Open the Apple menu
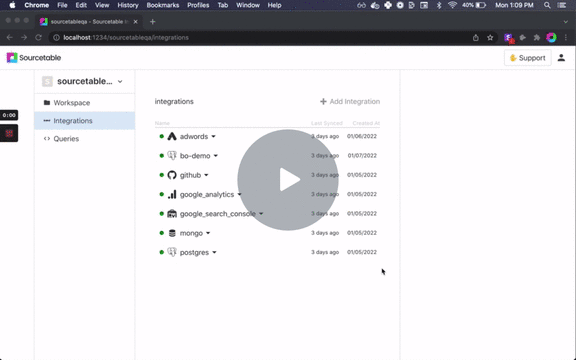Screen dimensions: 576x360 tap(12, 5)
